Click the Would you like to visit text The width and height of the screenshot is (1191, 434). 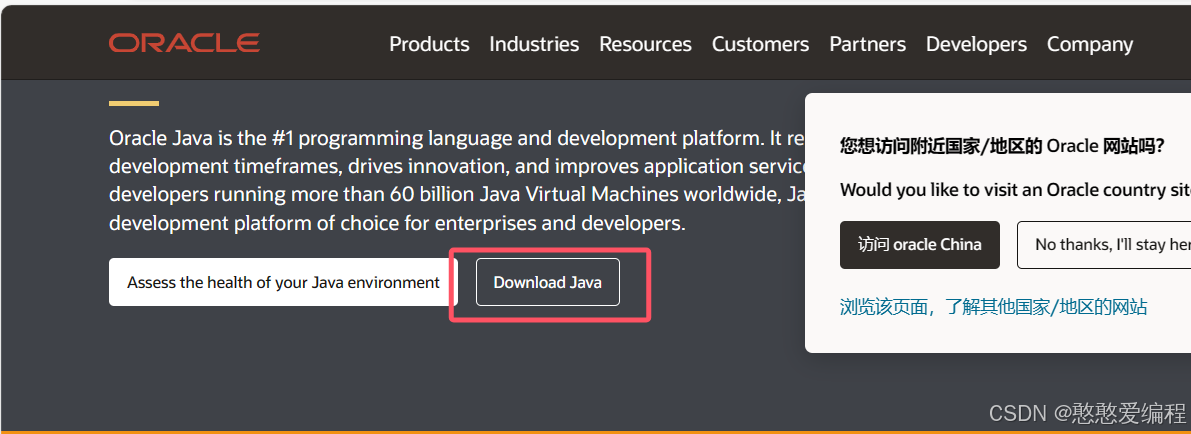point(1016,189)
